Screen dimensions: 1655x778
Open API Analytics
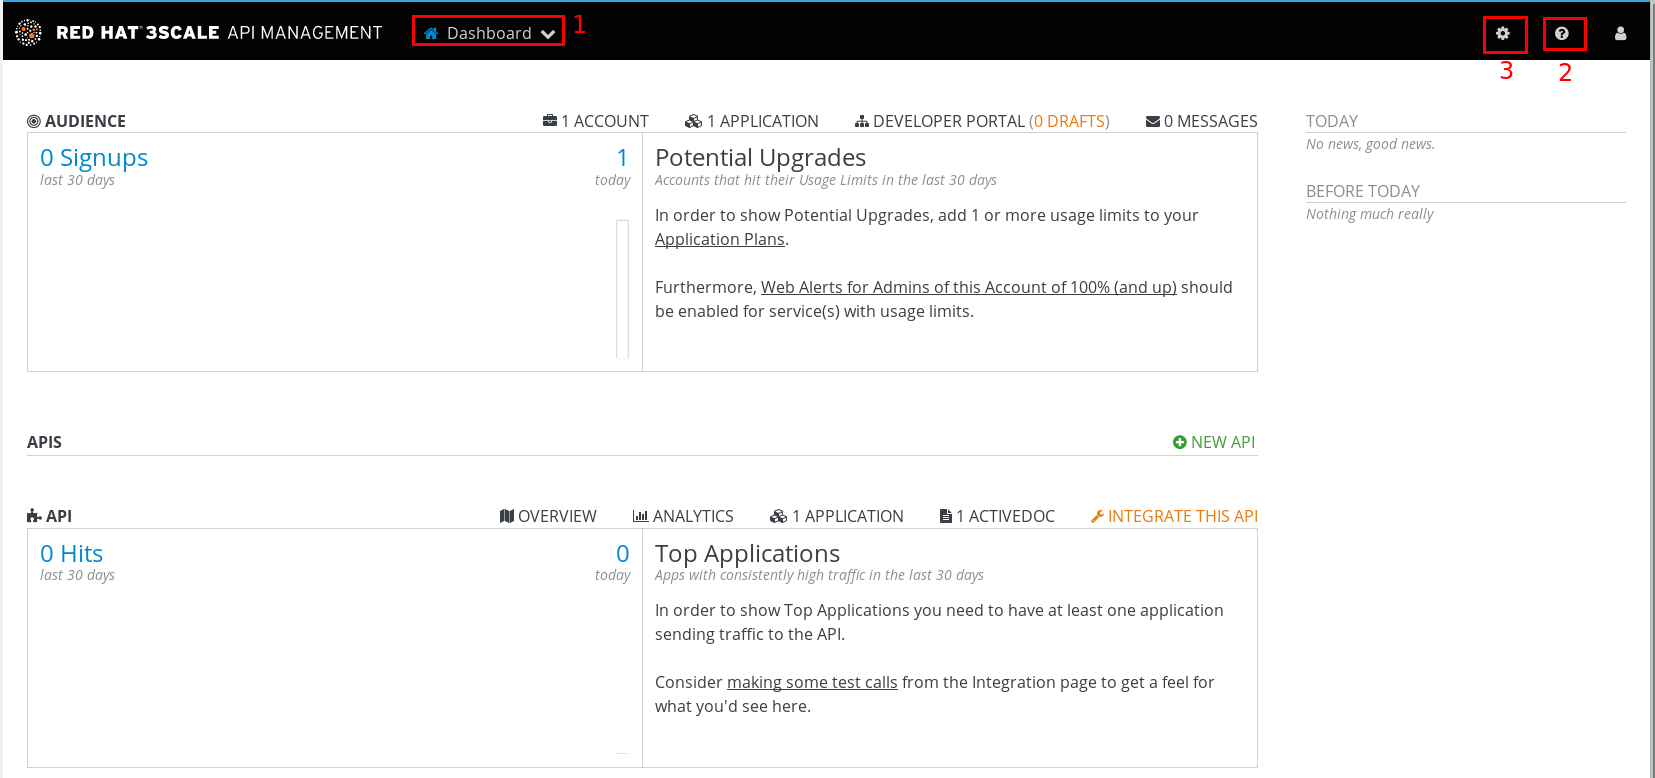tap(683, 516)
